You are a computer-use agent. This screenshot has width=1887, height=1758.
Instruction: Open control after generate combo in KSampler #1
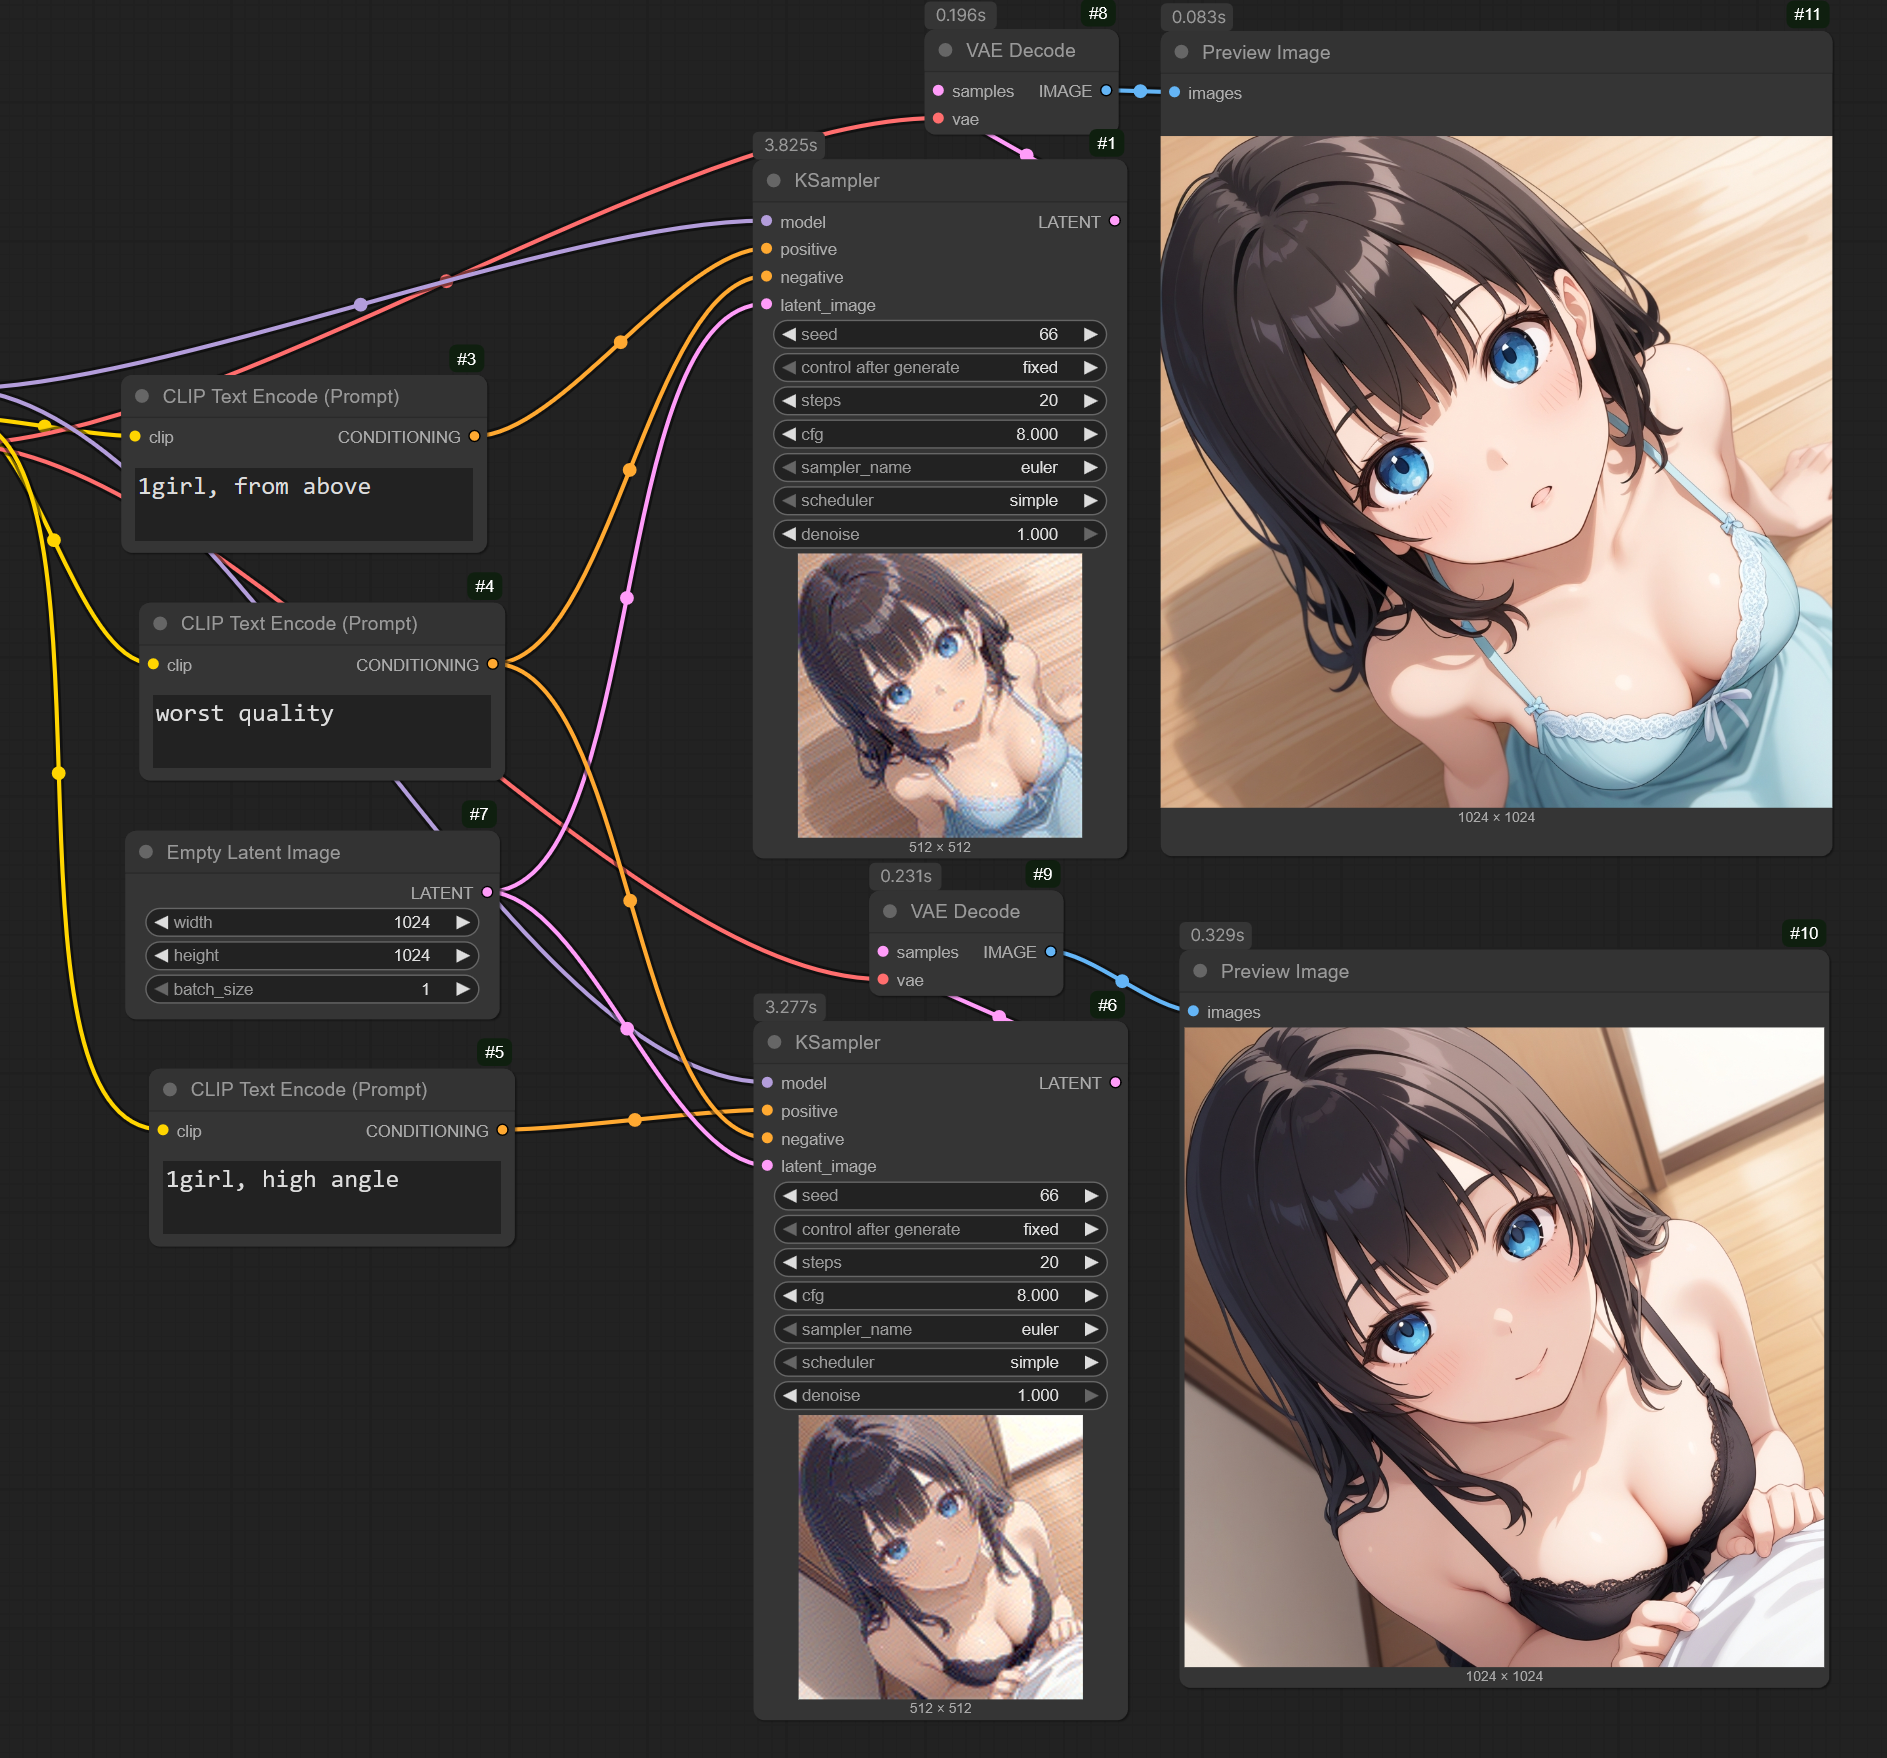click(x=940, y=367)
